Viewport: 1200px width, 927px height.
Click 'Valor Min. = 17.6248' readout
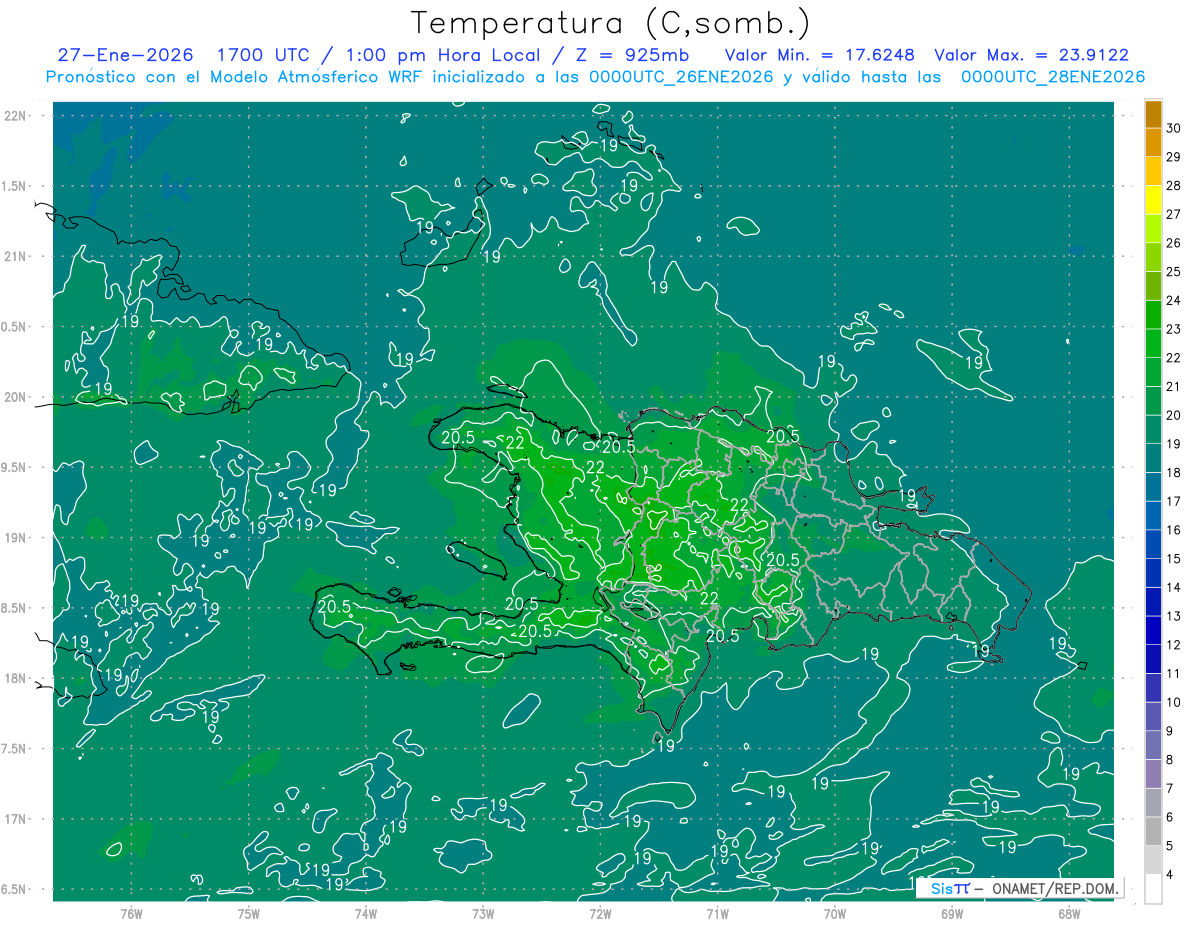[818, 56]
